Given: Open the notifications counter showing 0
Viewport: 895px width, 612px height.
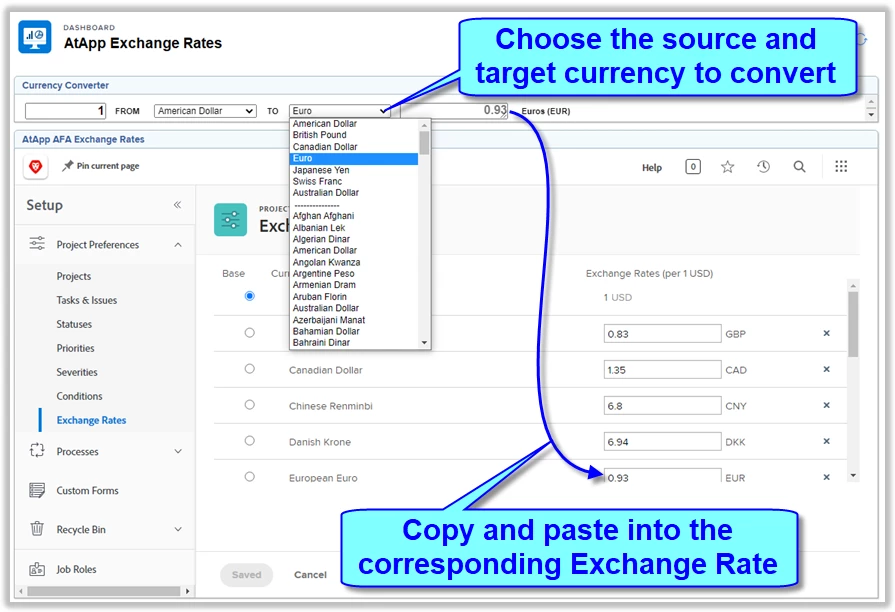Looking at the screenshot, I should tap(692, 167).
